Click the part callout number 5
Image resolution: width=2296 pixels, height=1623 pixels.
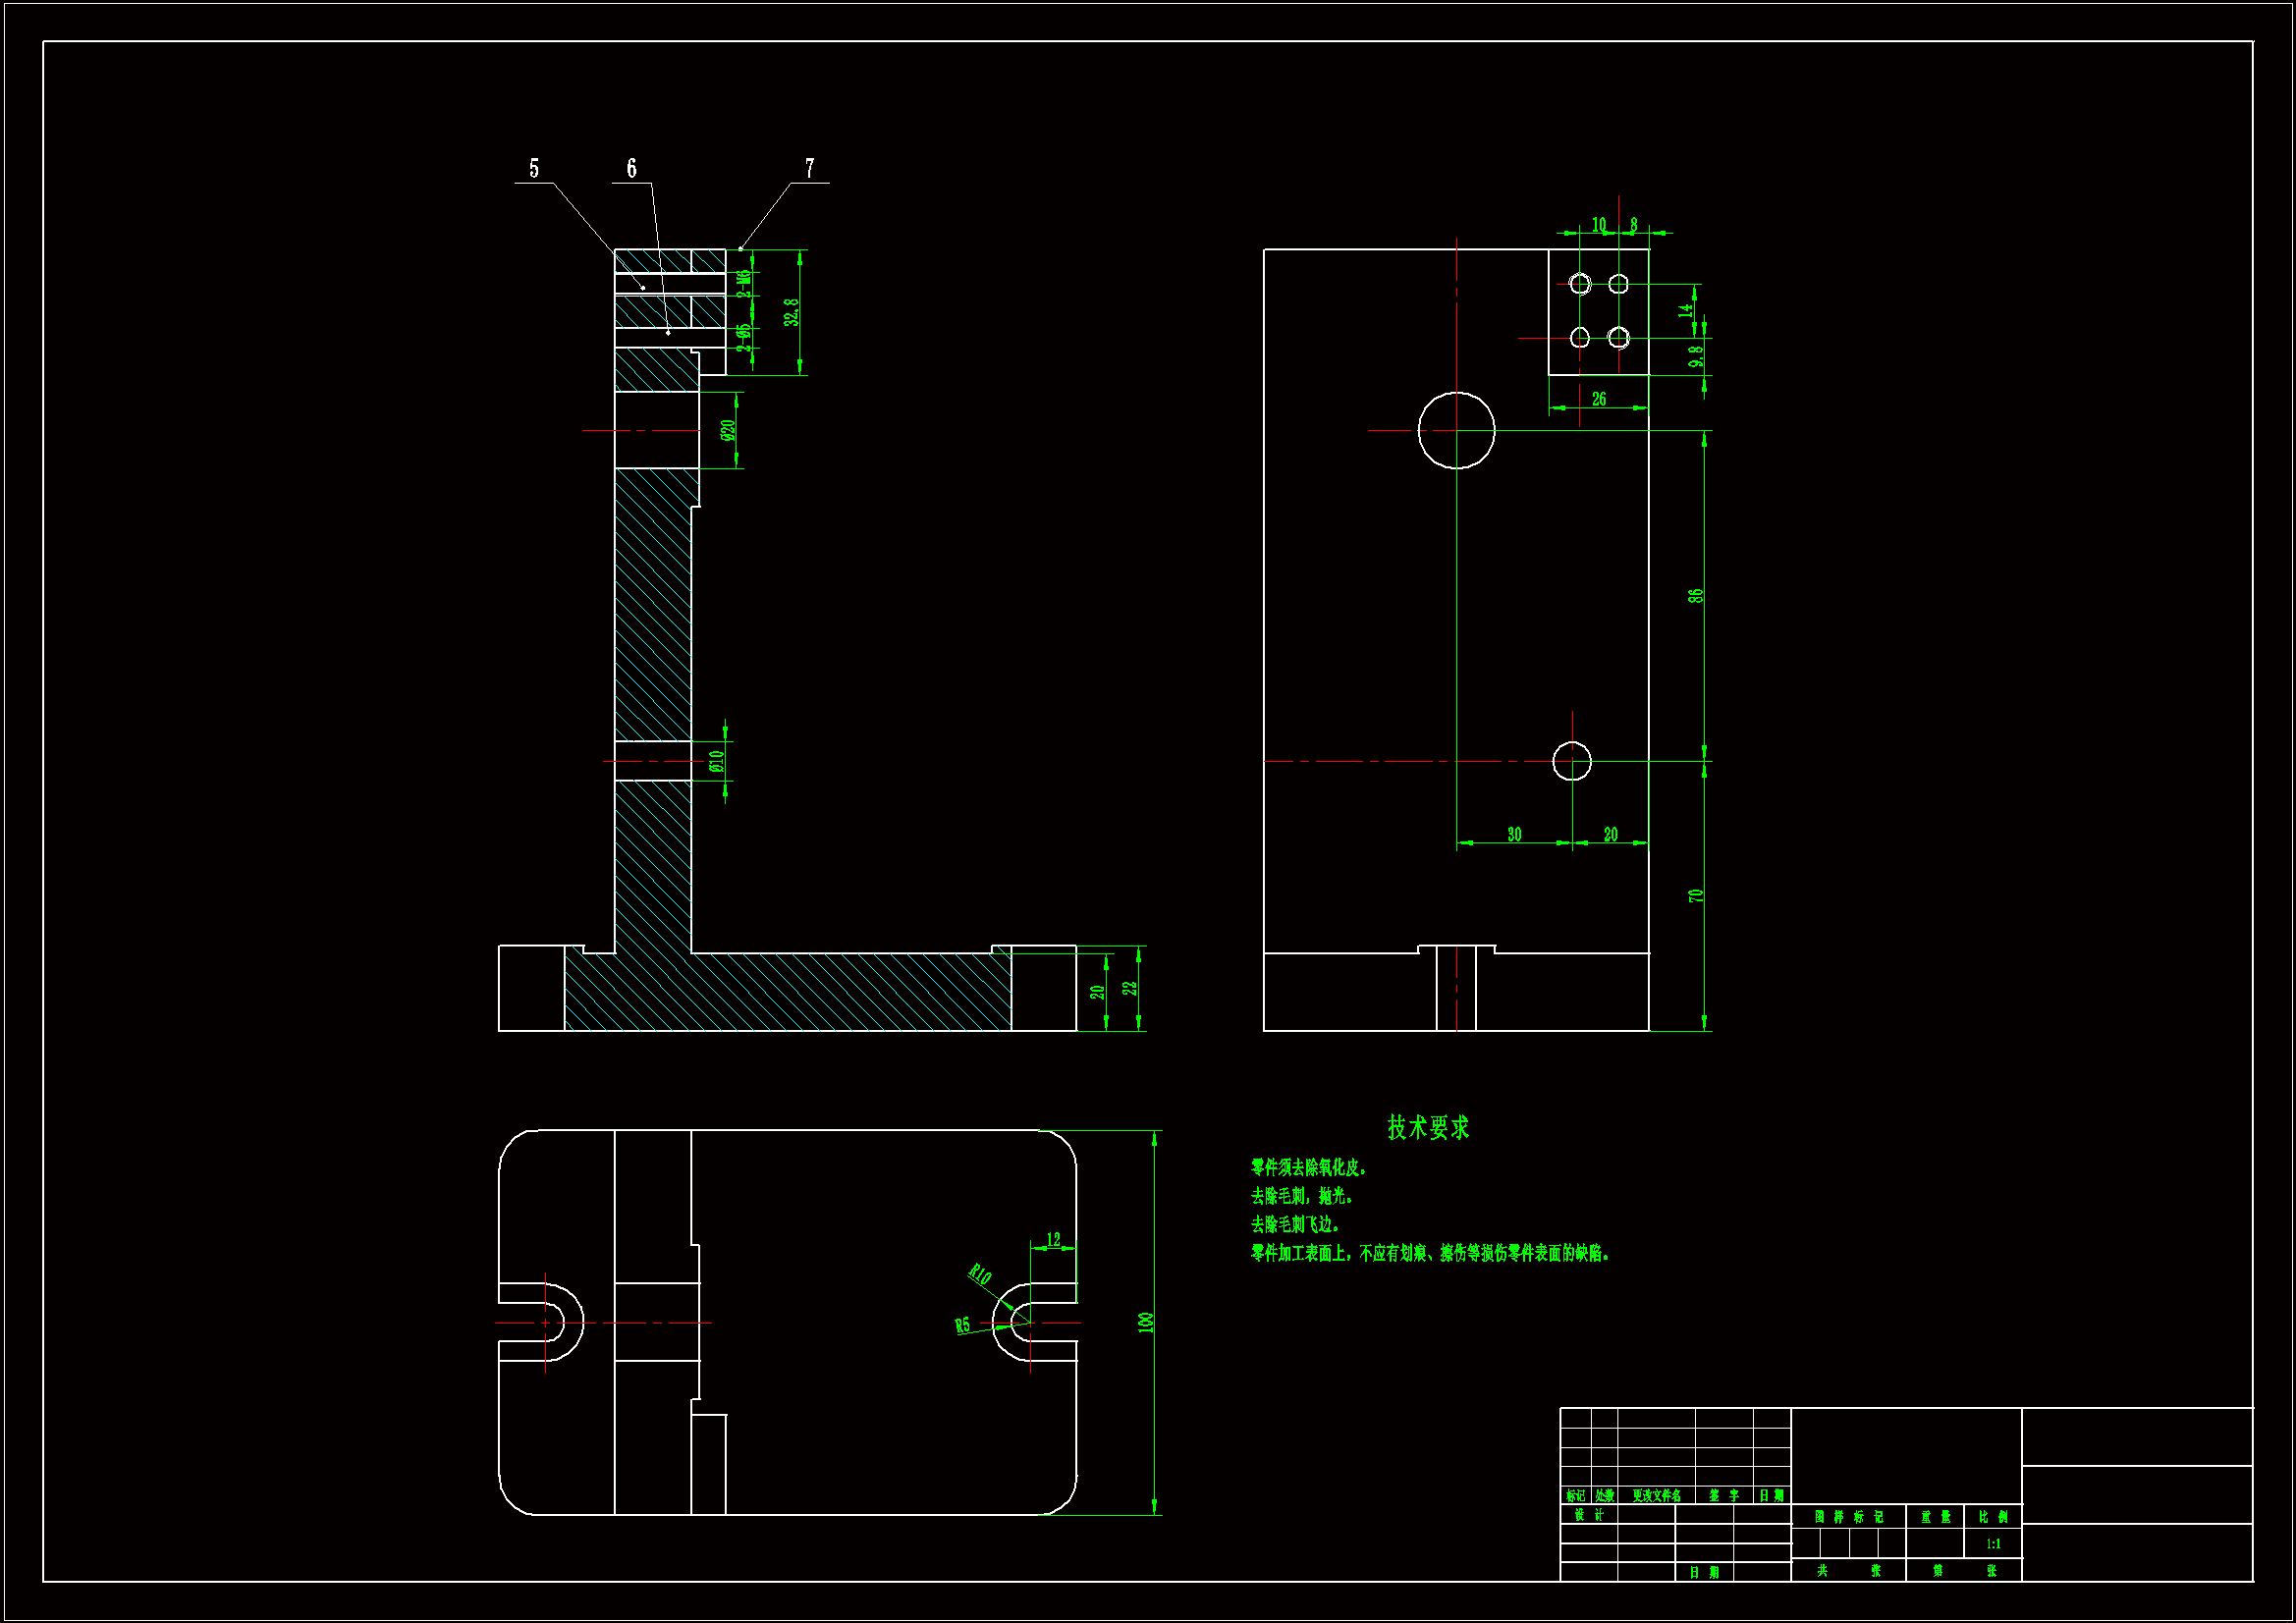(534, 169)
